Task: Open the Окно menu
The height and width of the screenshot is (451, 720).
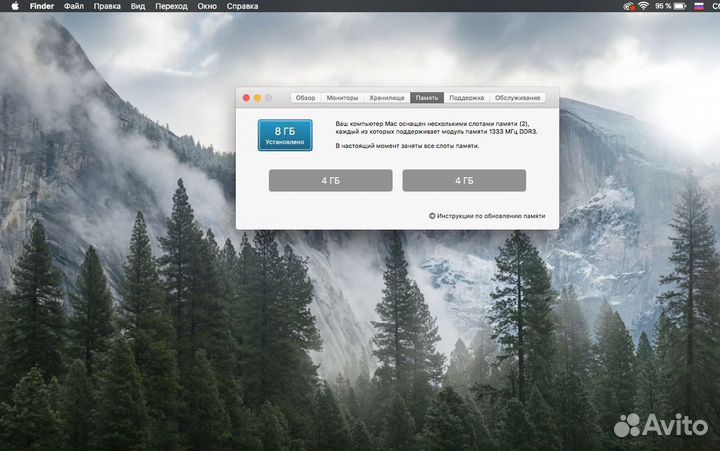Action: [207, 6]
